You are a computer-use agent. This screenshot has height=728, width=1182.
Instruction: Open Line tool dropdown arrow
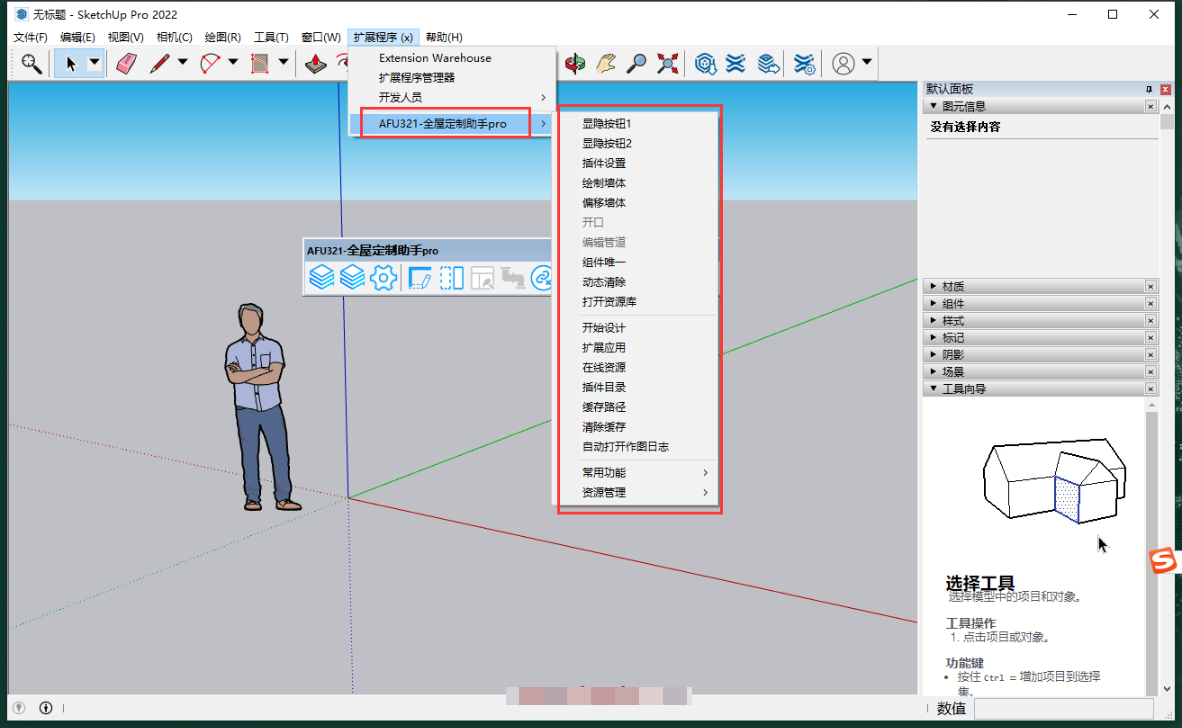coord(182,63)
